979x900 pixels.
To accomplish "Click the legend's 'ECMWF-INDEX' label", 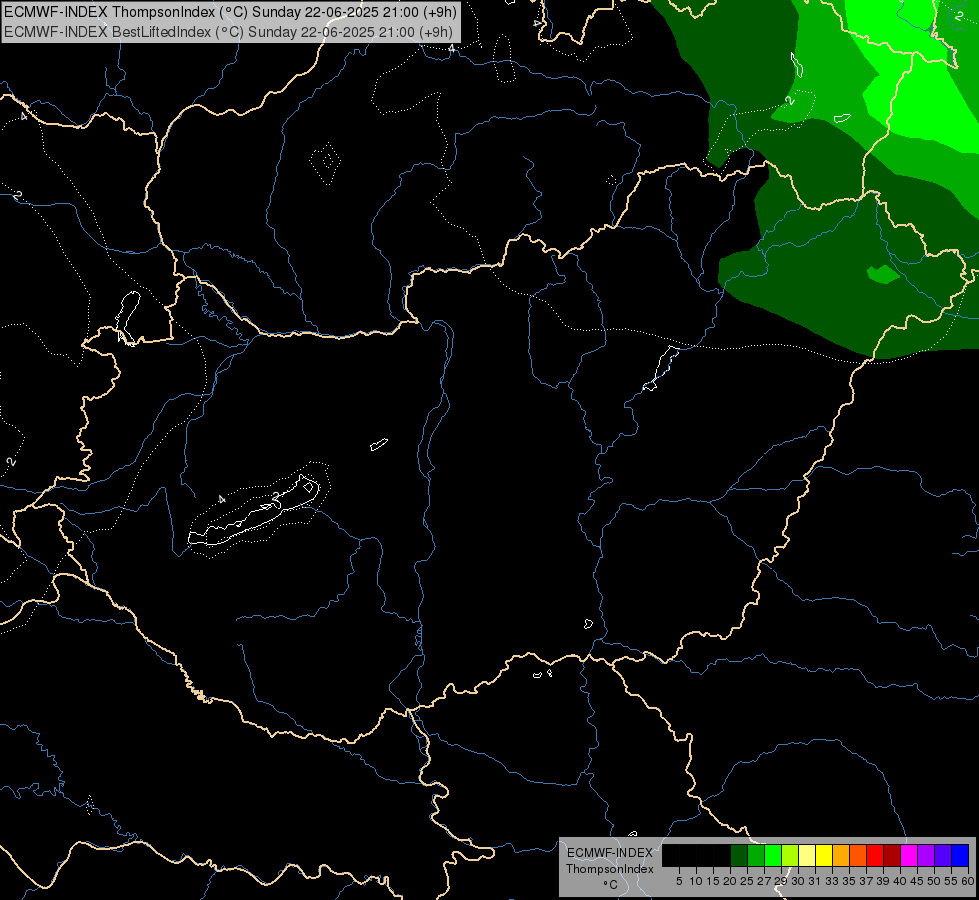I will (x=609, y=853).
